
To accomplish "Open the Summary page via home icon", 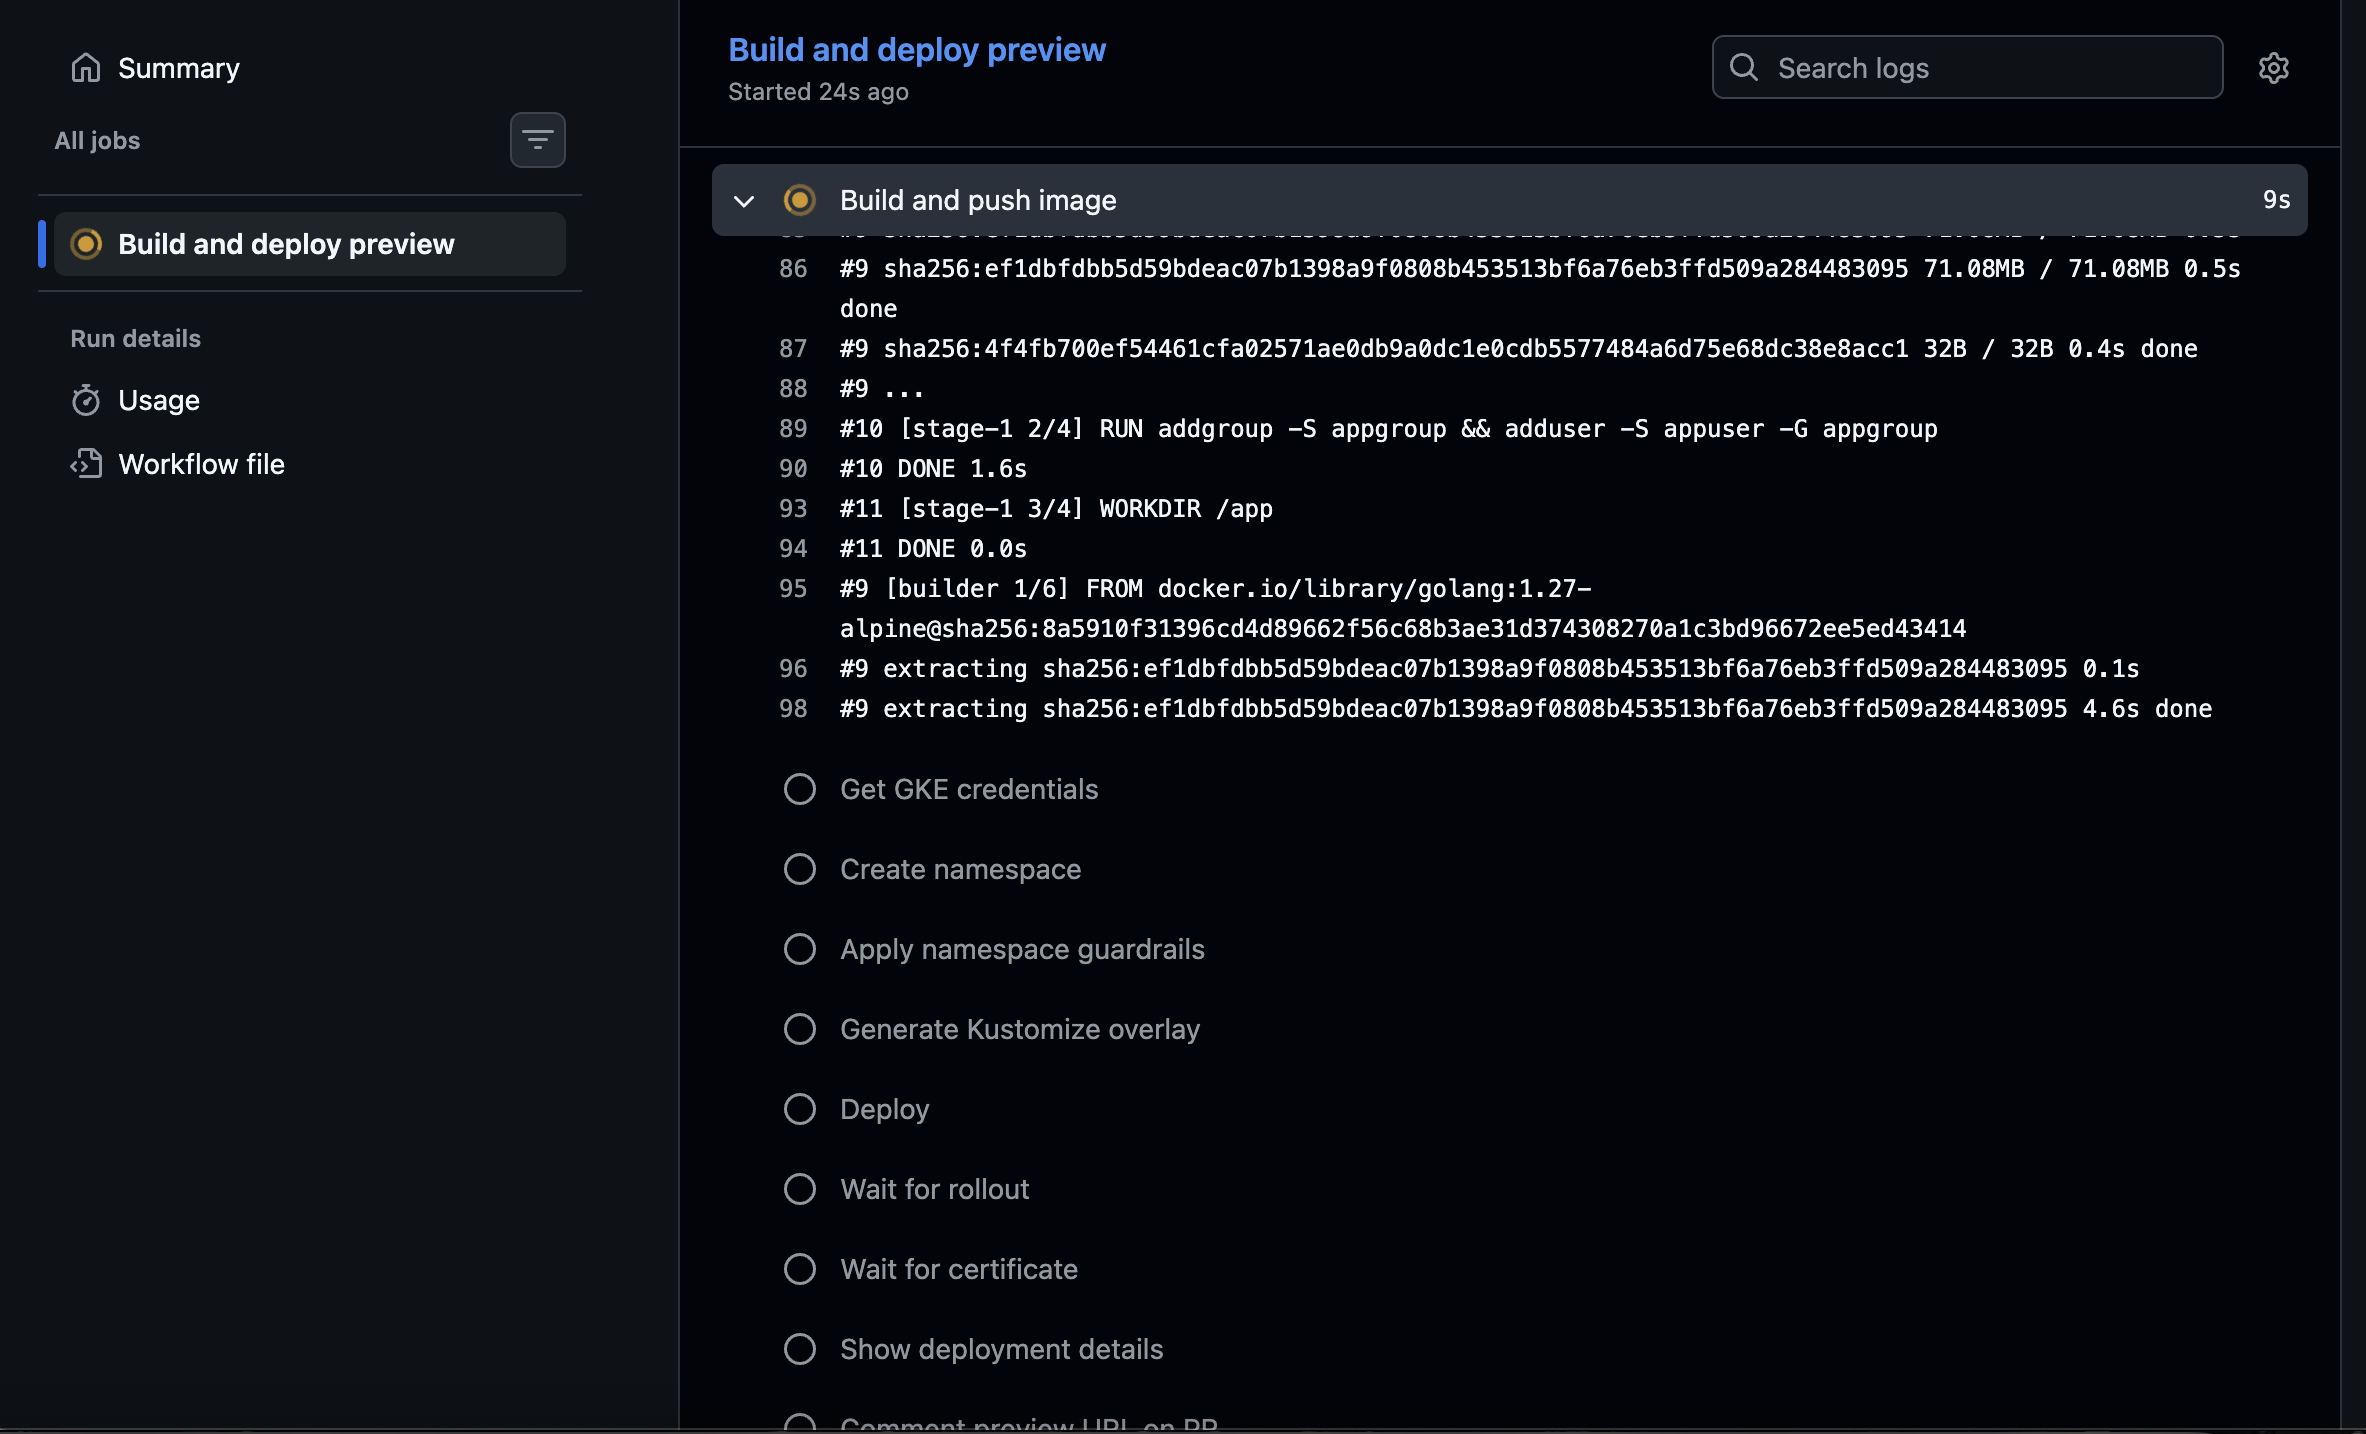I will click(x=86, y=68).
